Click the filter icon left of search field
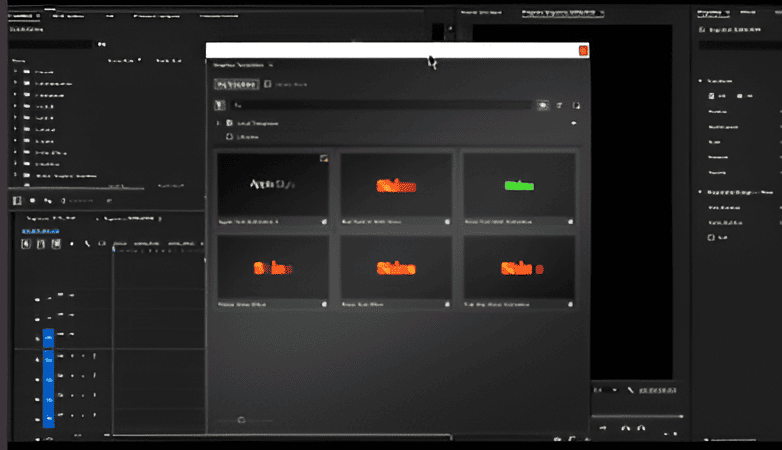The width and height of the screenshot is (782, 450). click(220, 104)
